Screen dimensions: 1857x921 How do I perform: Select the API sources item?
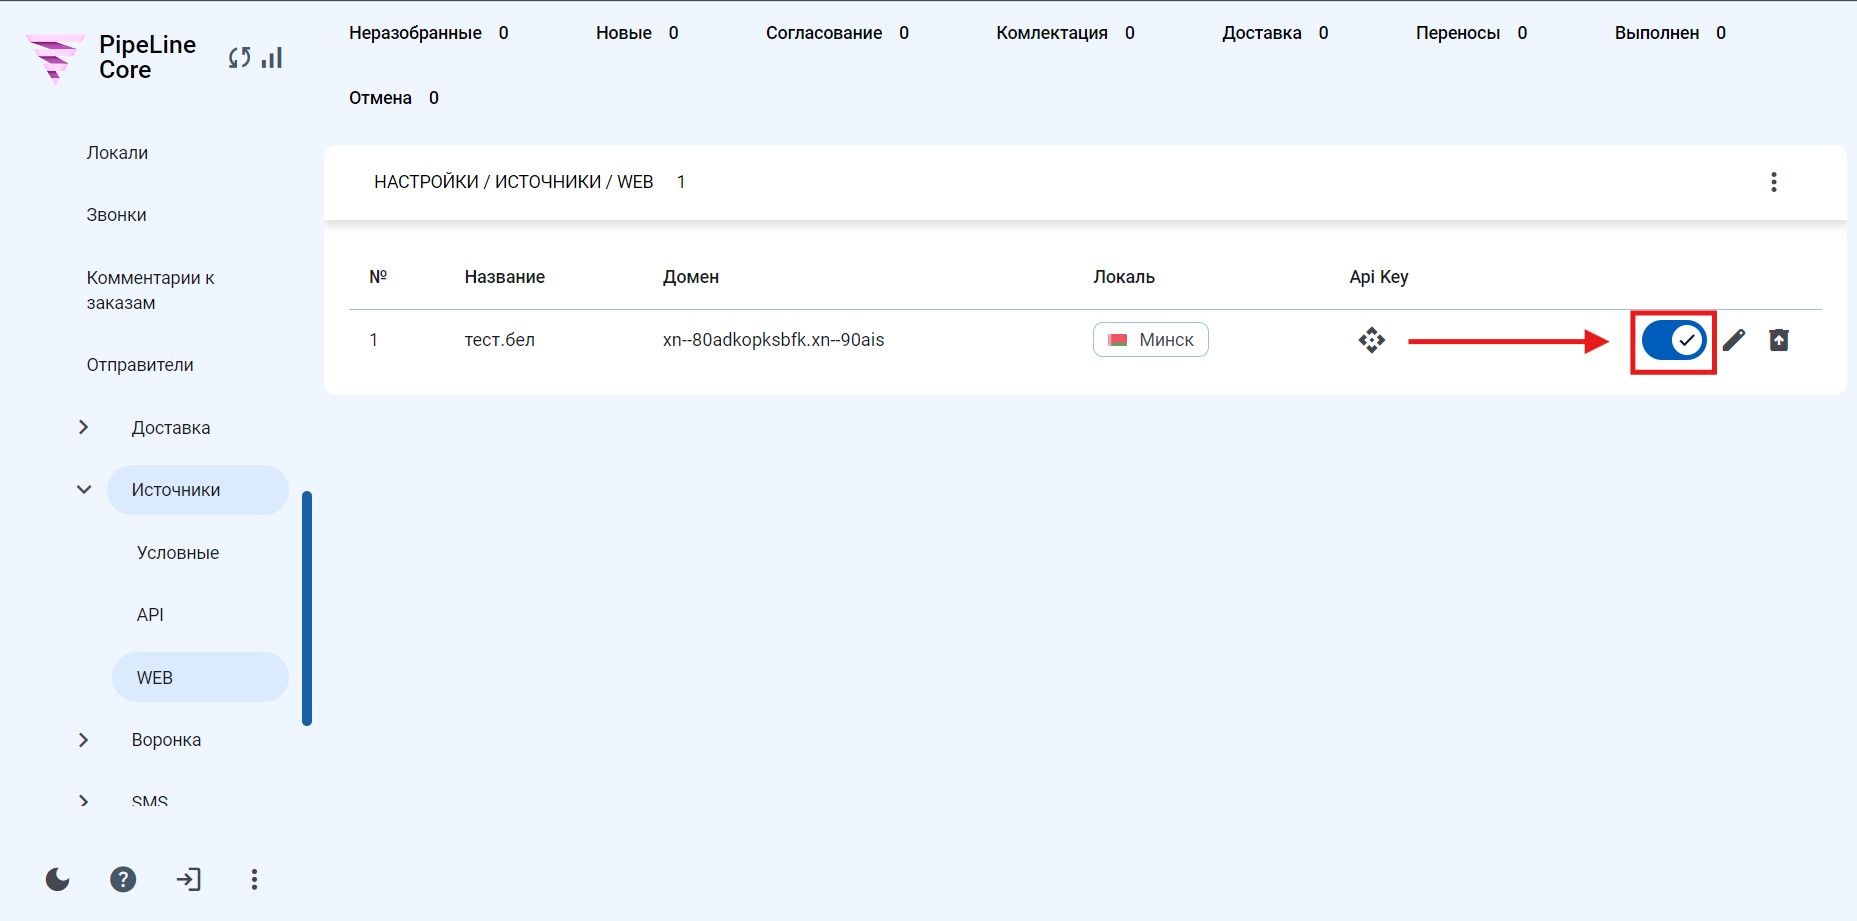click(x=150, y=615)
